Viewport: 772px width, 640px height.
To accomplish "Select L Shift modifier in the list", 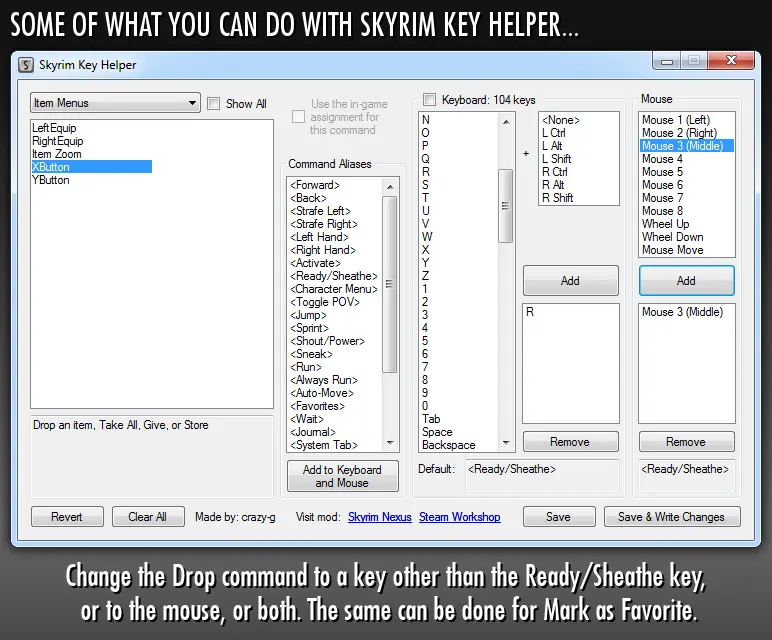I will point(556,159).
